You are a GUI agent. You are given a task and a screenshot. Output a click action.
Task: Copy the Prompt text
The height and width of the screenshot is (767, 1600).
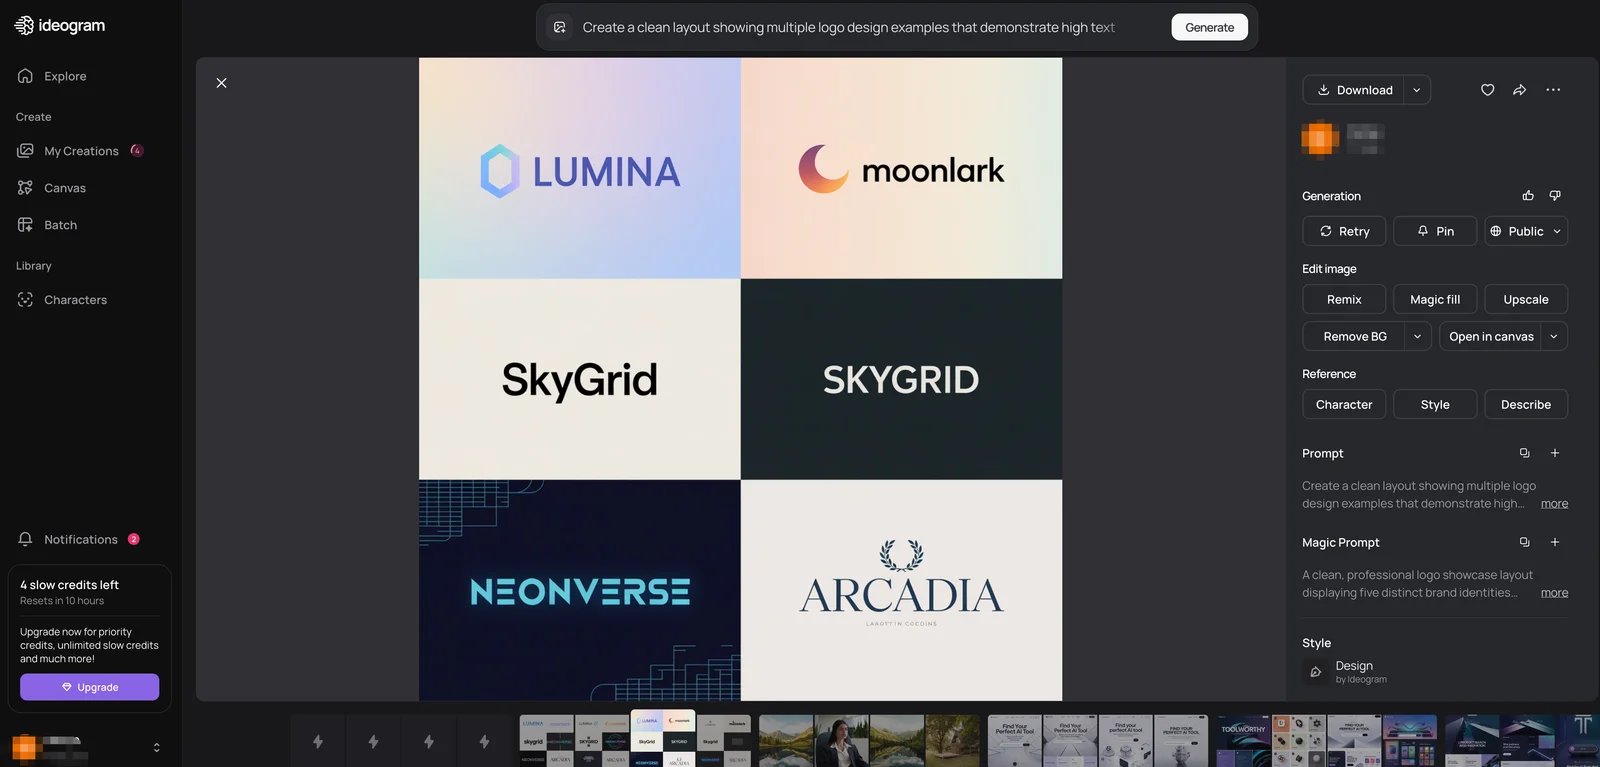click(x=1525, y=453)
